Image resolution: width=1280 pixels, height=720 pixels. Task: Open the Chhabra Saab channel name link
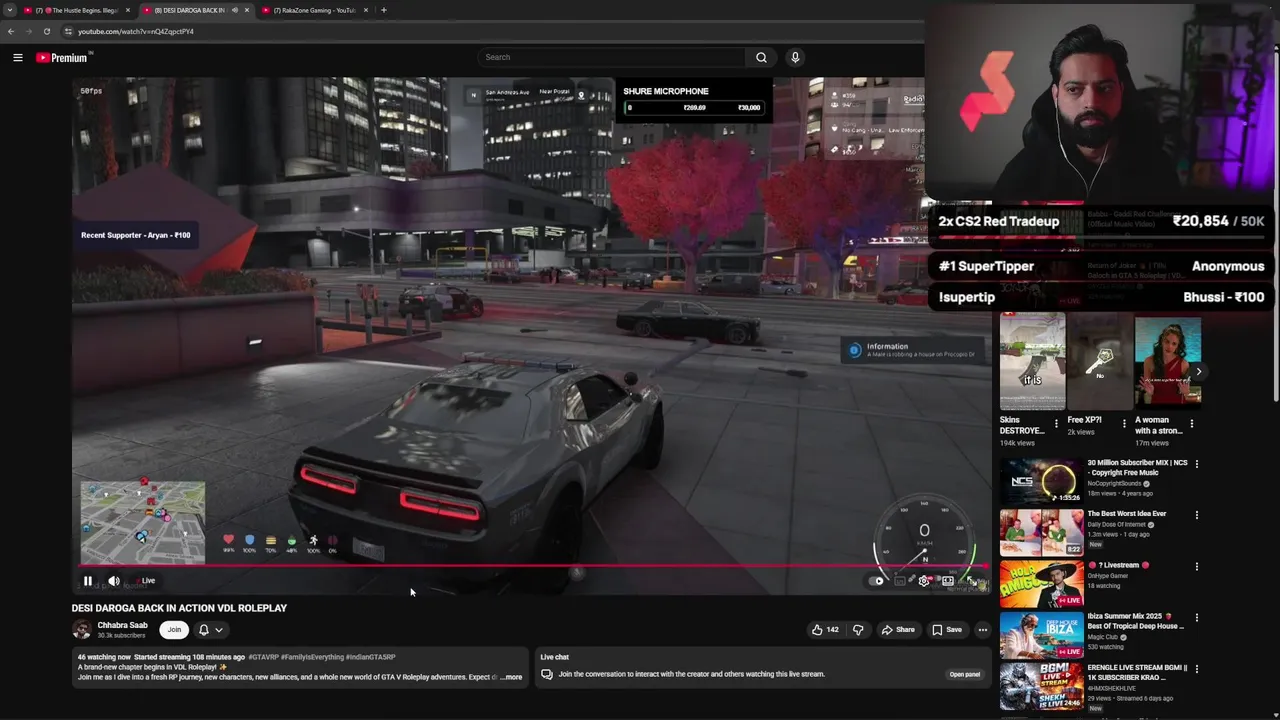pos(122,625)
